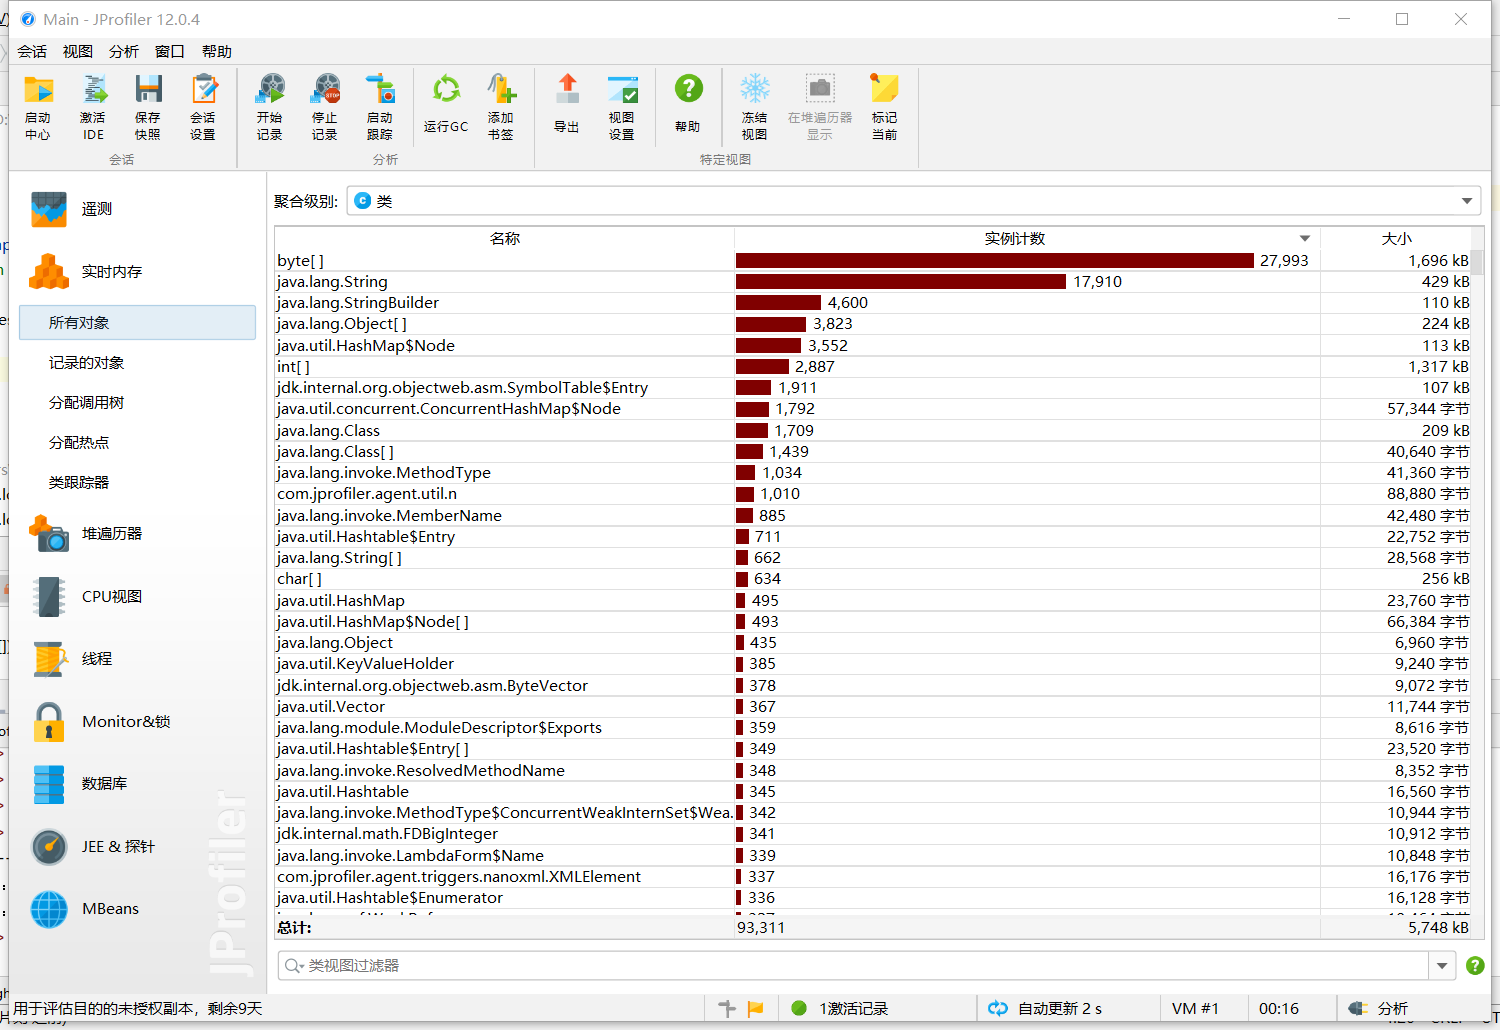Image resolution: width=1500 pixels, height=1030 pixels.
Task: Sort by the 名称 column header
Action: pyautogui.click(x=505, y=238)
